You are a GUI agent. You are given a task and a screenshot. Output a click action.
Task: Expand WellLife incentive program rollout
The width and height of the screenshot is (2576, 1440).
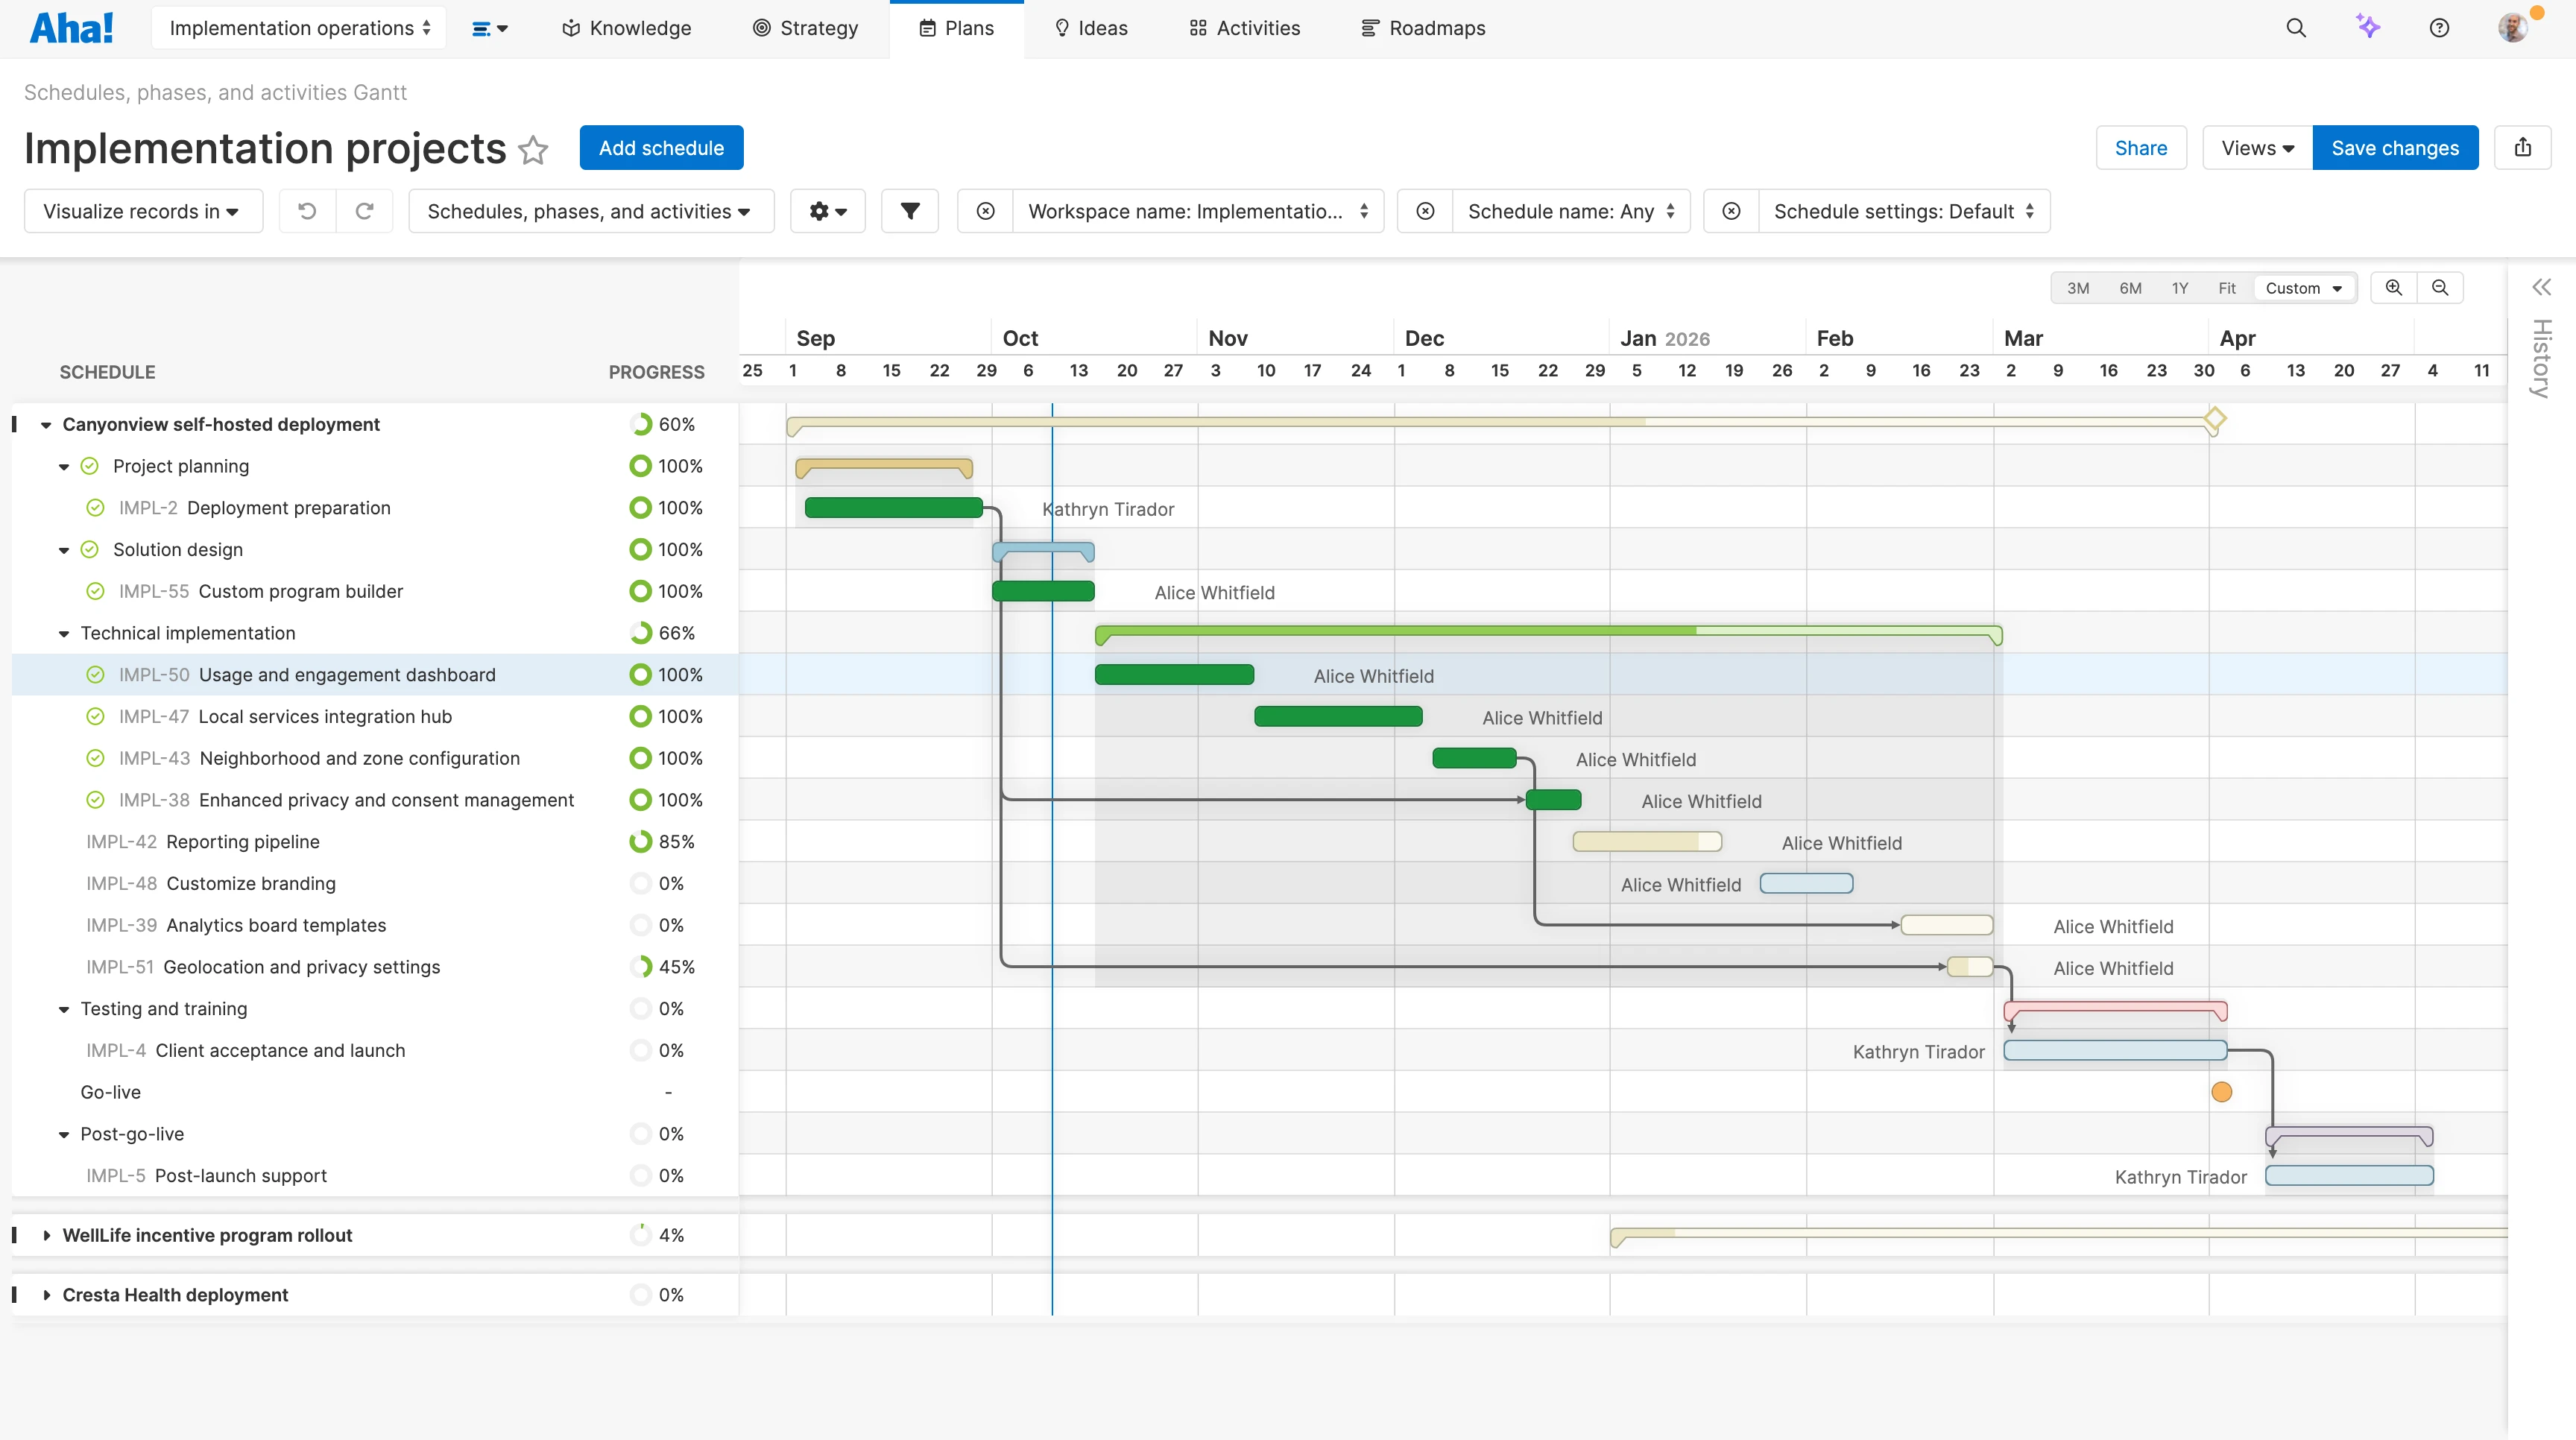pos(47,1235)
